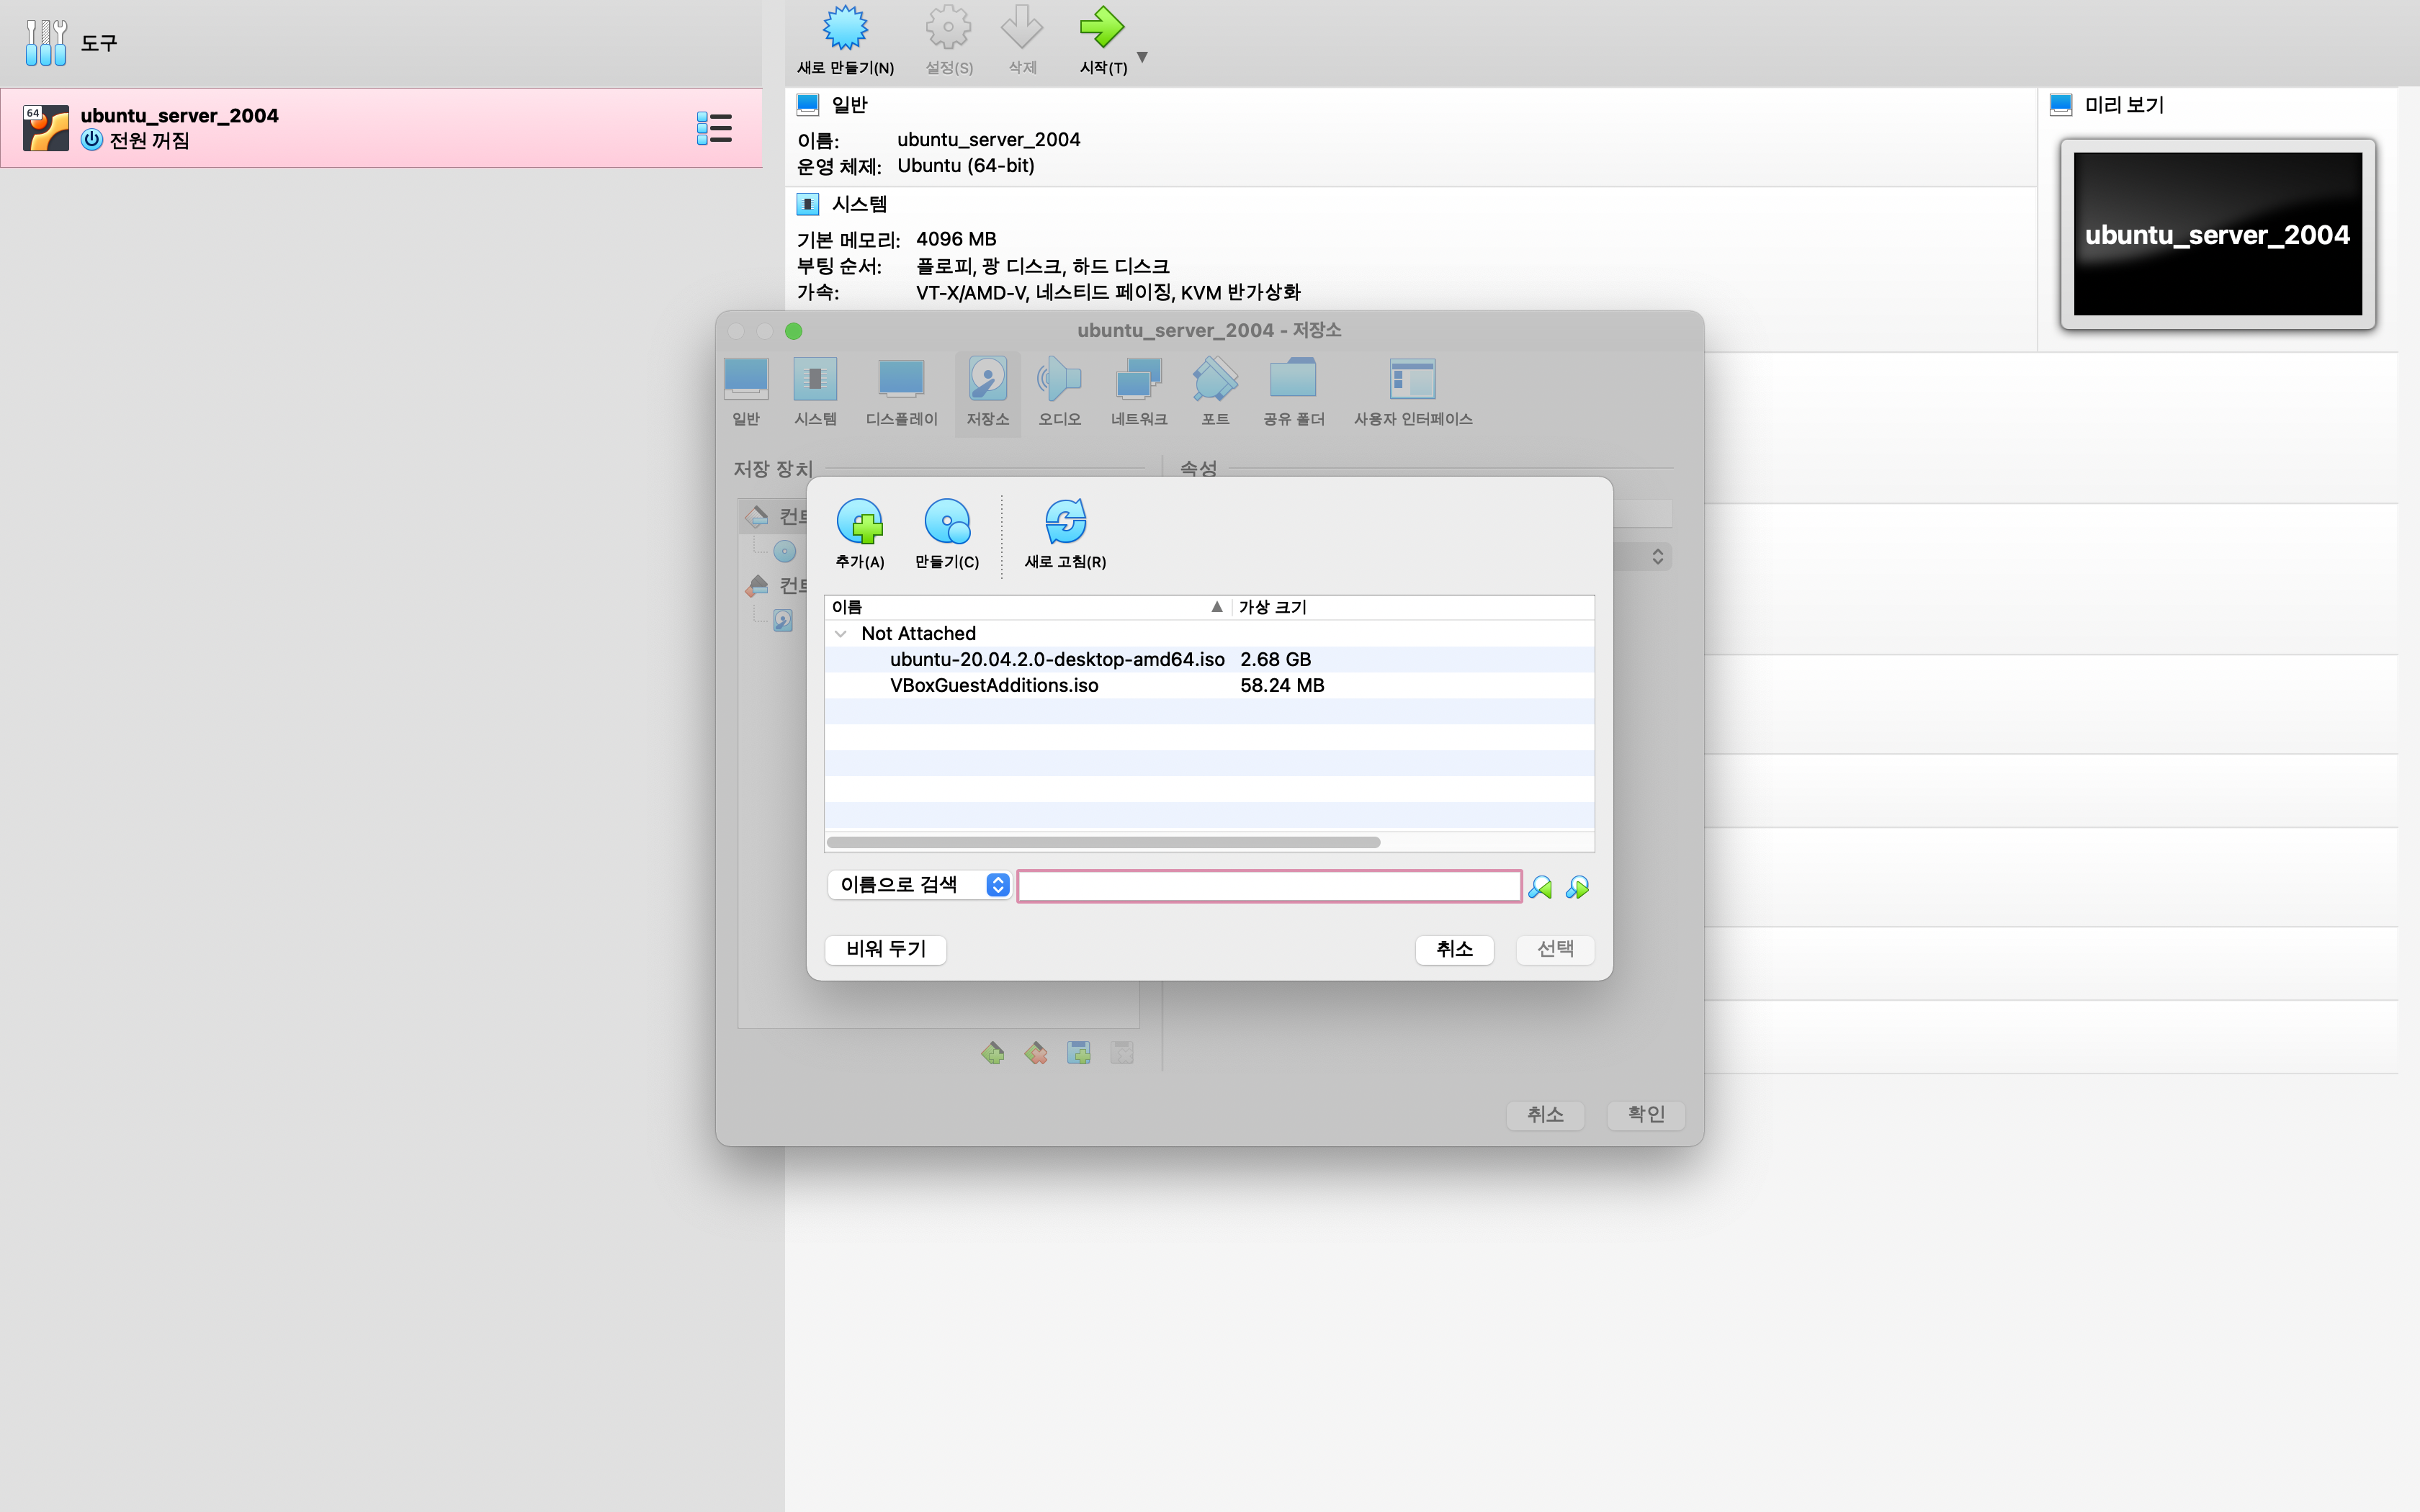The image size is (2420, 1512).
Task: Select ubuntu-20.04.2.0-desktop-amd64.iso entry
Action: [x=1056, y=660]
